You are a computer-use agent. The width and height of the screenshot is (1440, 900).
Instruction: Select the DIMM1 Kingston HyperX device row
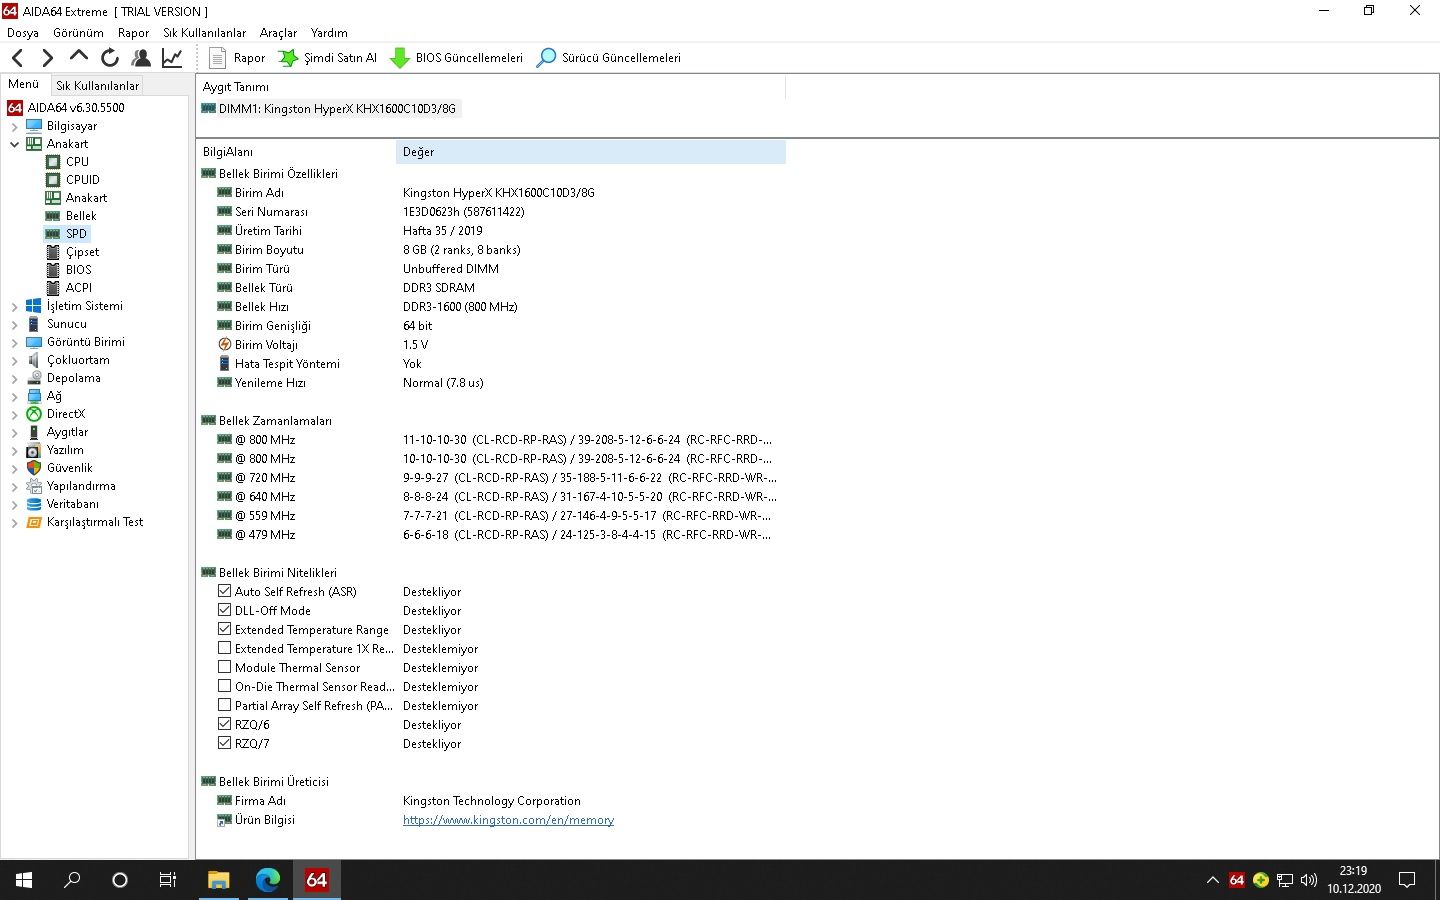click(328, 108)
